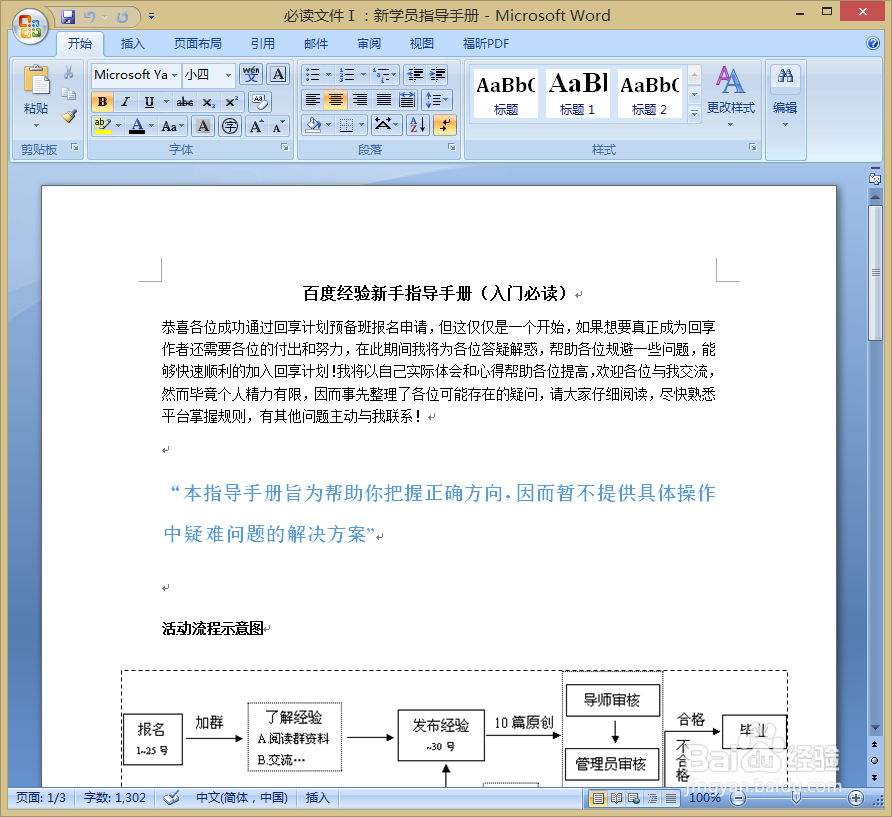Grow the font size

(256, 126)
